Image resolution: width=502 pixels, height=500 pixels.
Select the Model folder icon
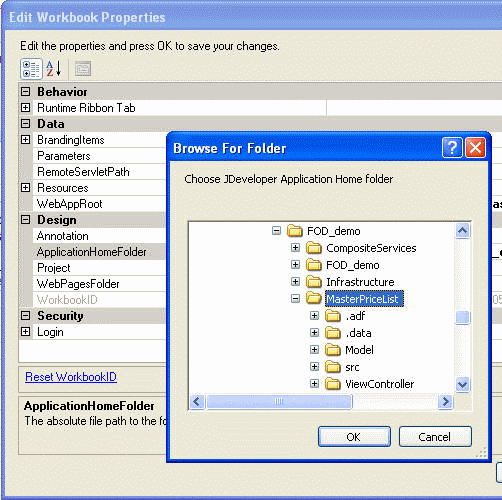(x=333, y=350)
